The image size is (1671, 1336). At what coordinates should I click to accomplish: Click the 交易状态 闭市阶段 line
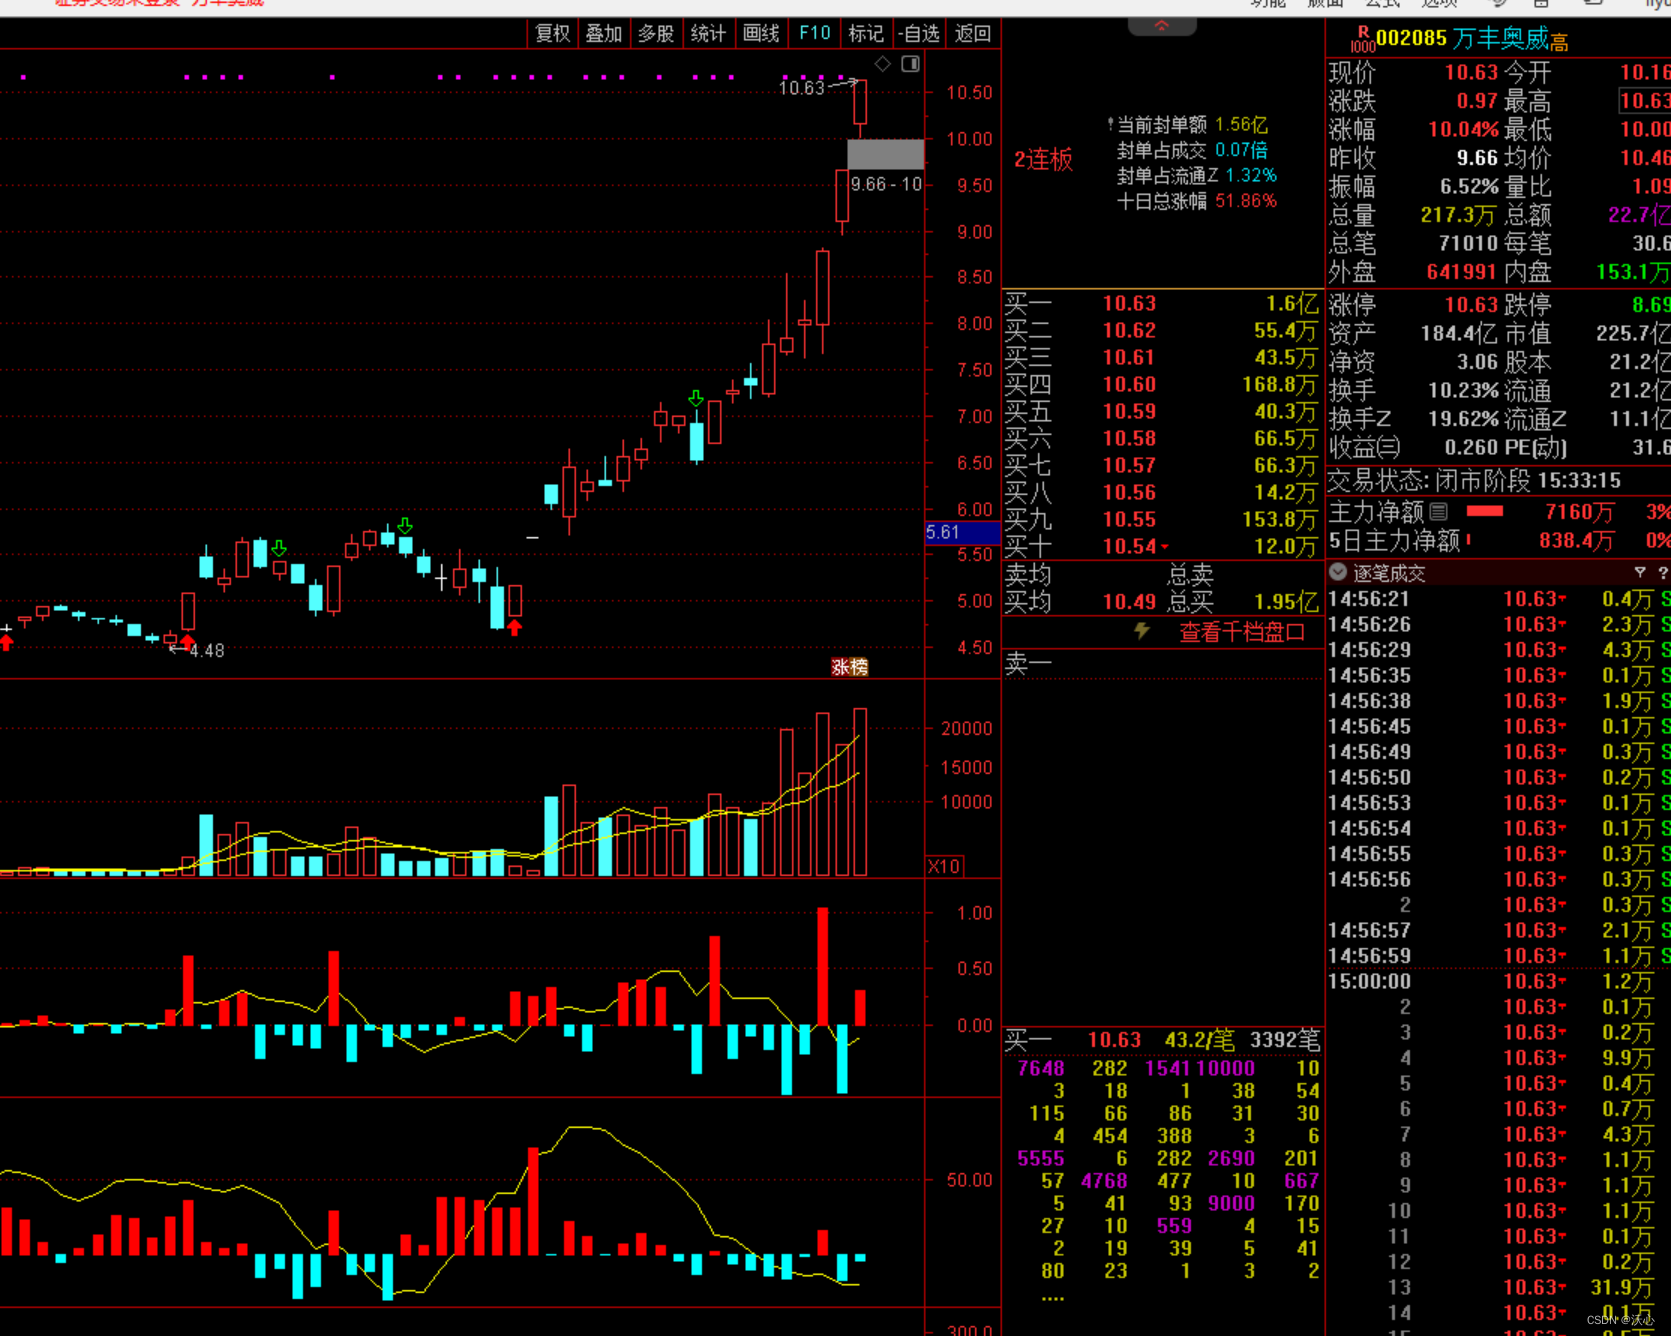(1475, 481)
